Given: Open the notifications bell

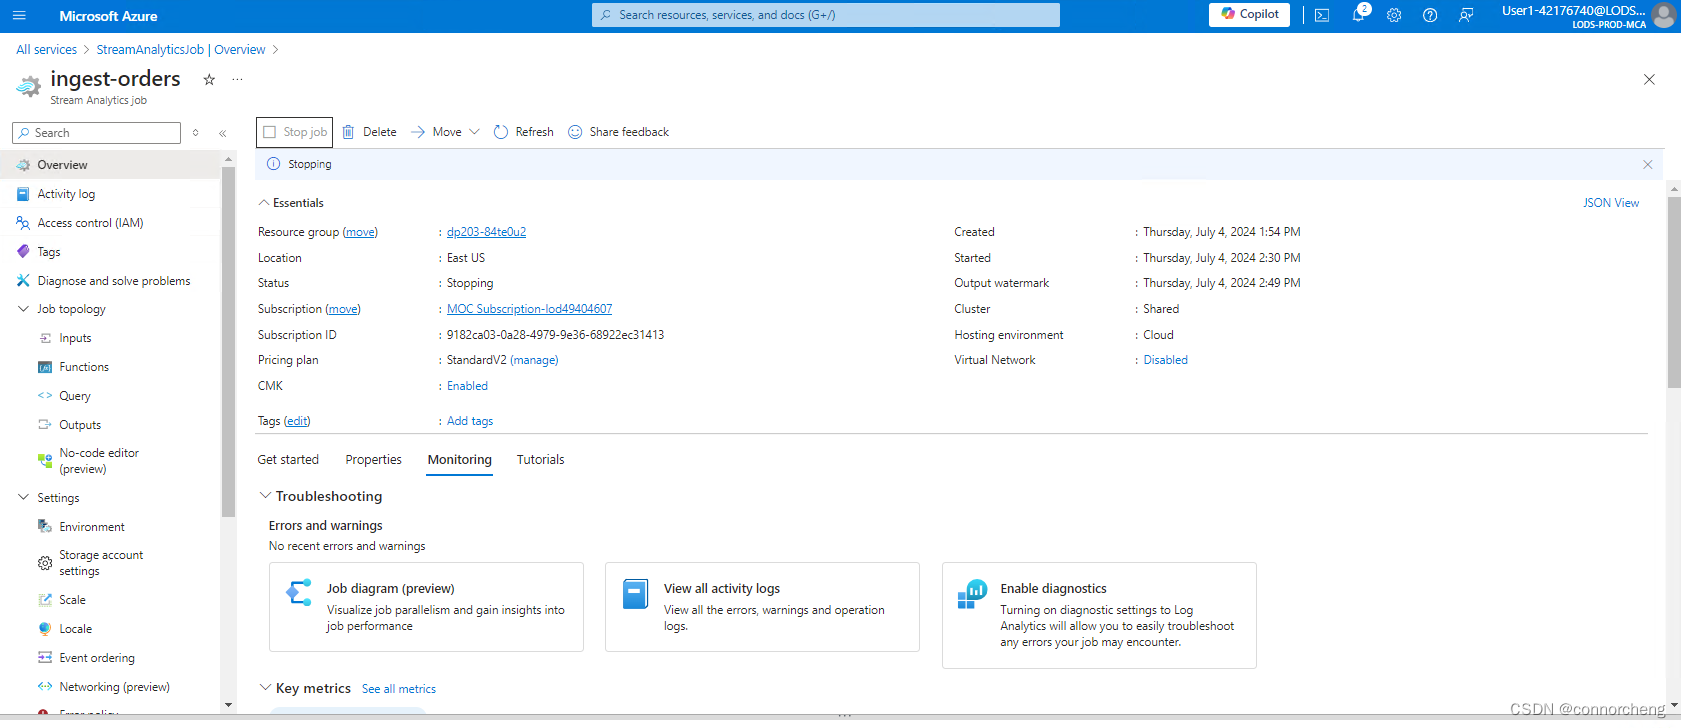Looking at the screenshot, I should point(1358,15).
